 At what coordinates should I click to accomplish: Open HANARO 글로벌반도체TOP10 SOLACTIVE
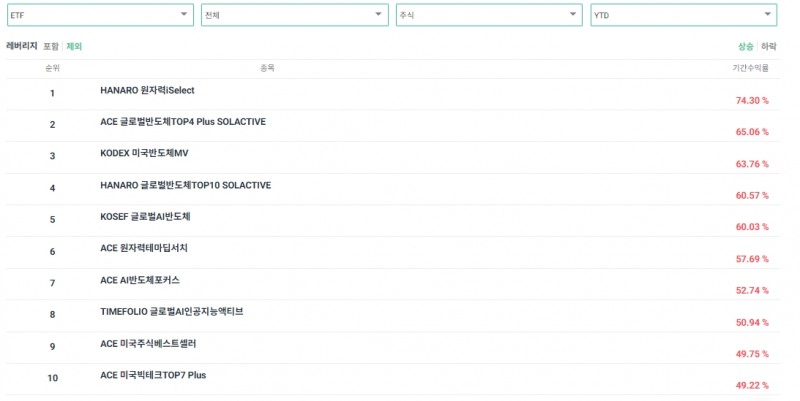click(185, 185)
